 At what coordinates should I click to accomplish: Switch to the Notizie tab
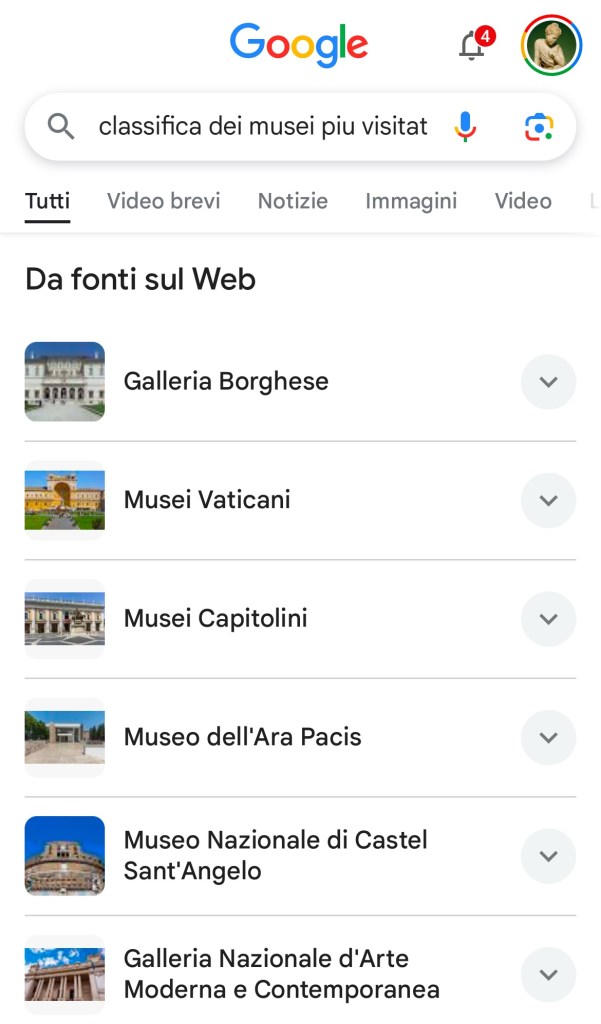pos(293,201)
